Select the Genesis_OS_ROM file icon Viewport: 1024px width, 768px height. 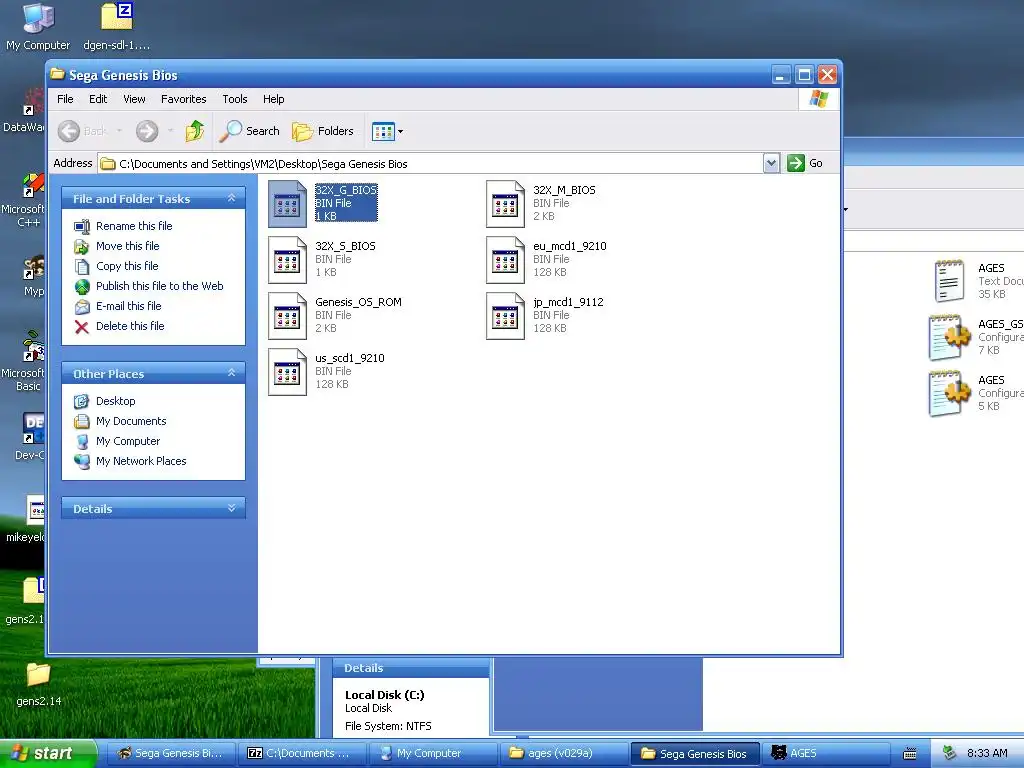[x=287, y=316]
